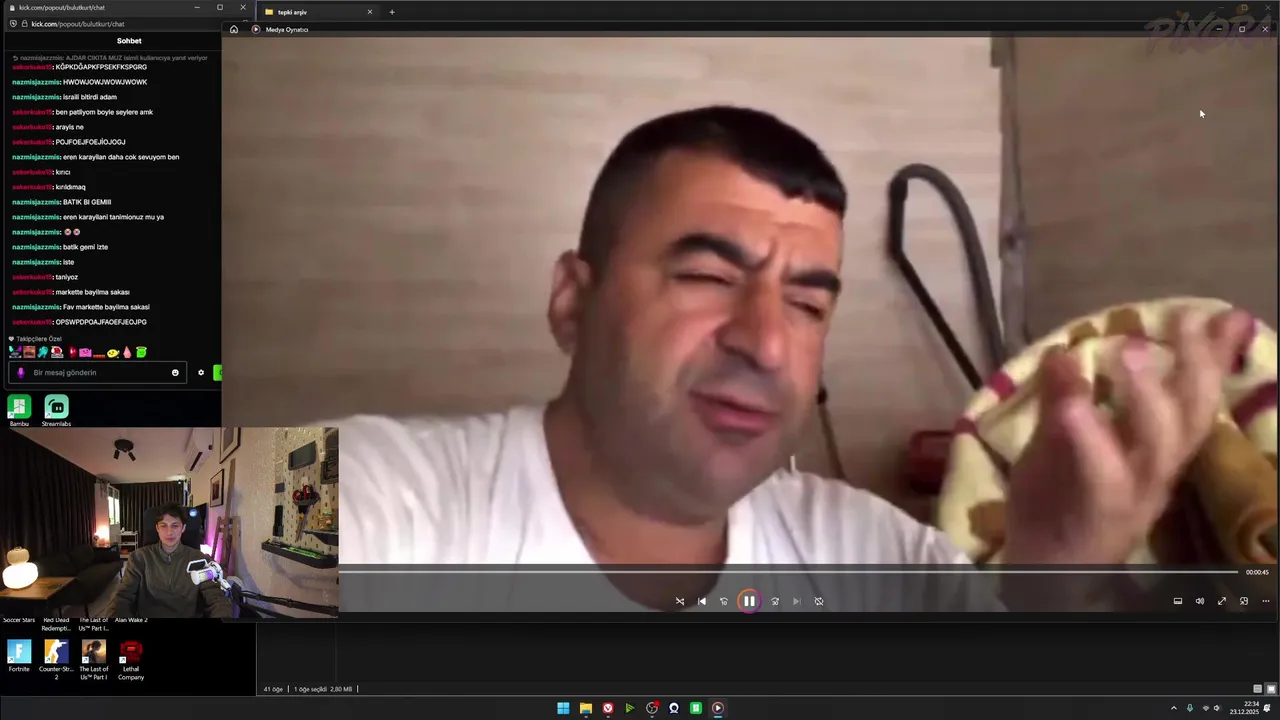Focus the 'Bir mesaj gönderin' chat input
The image size is (1280, 720).
[98, 372]
